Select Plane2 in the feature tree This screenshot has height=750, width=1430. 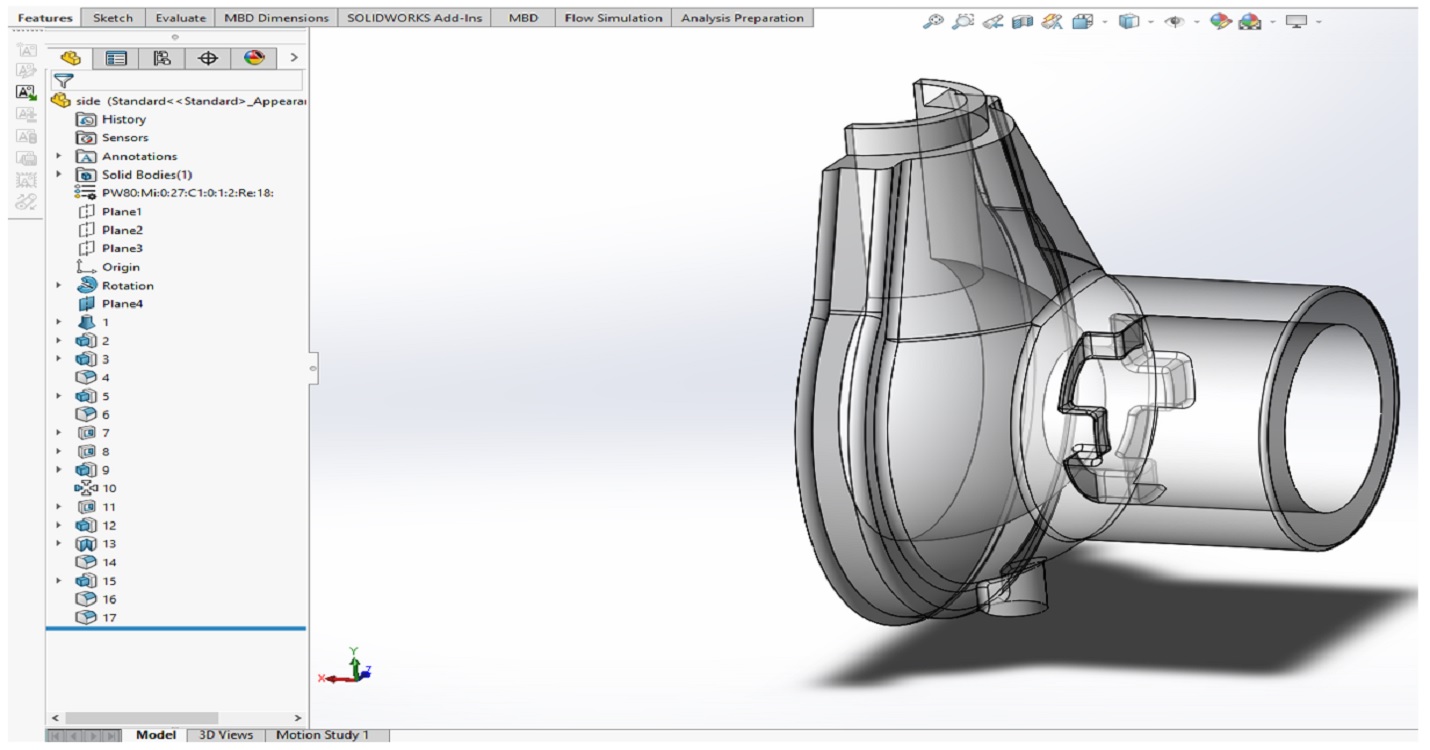pos(110,230)
